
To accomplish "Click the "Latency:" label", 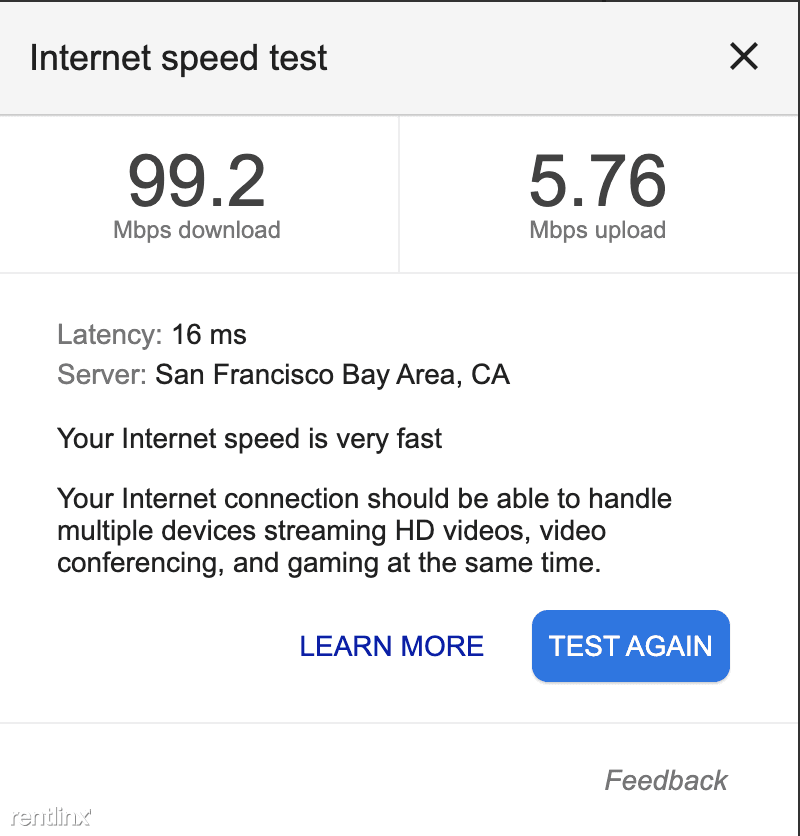I will coord(109,334).
